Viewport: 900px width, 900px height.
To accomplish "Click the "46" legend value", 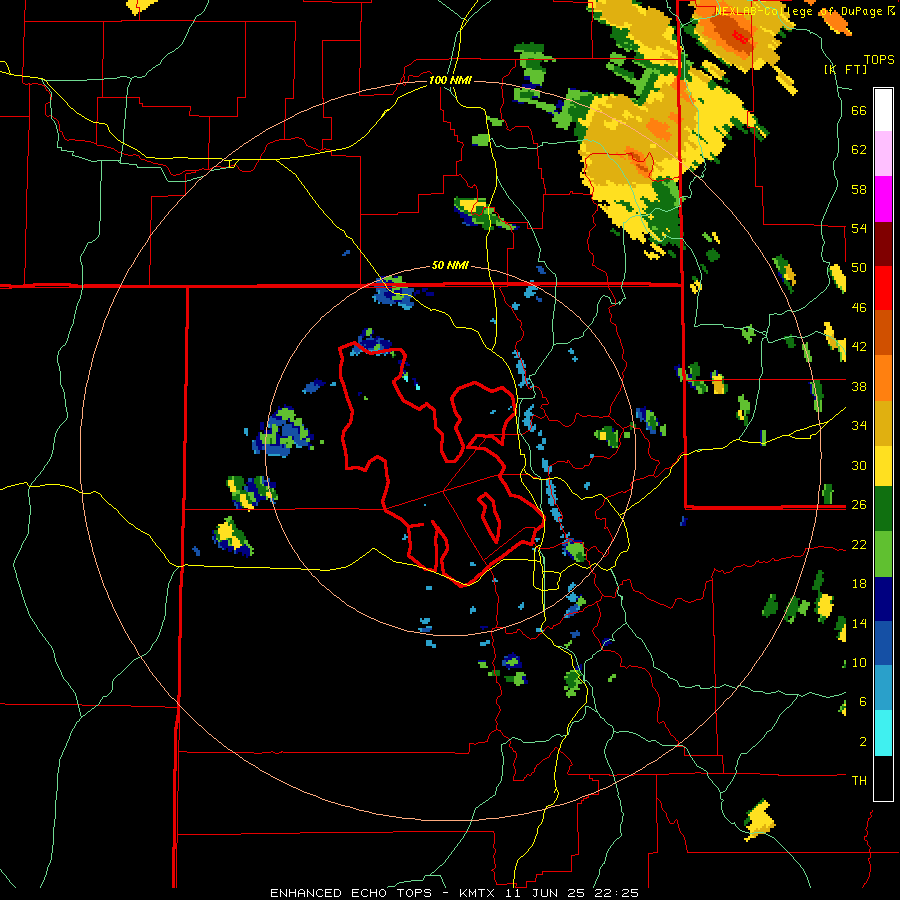I will point(859,308).
